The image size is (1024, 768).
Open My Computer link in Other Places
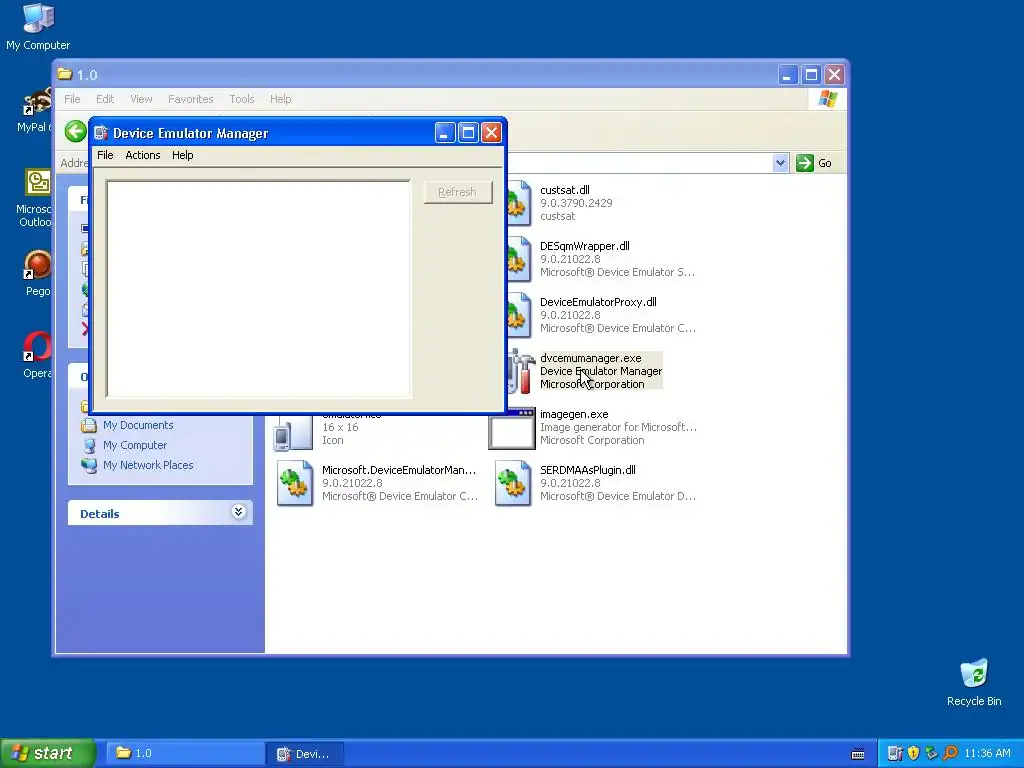coord(135,445)
